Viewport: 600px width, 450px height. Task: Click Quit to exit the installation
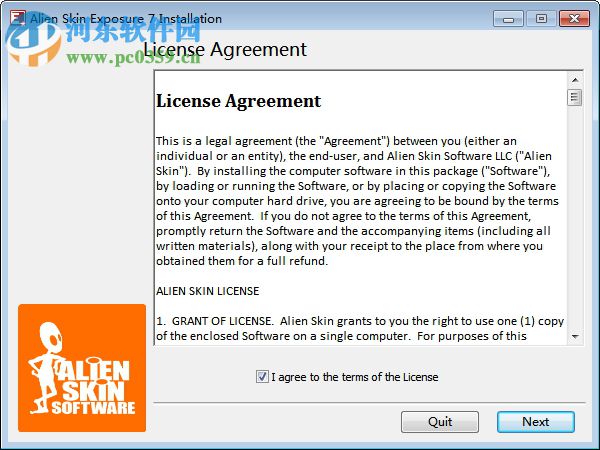click(x=440, y=422)
